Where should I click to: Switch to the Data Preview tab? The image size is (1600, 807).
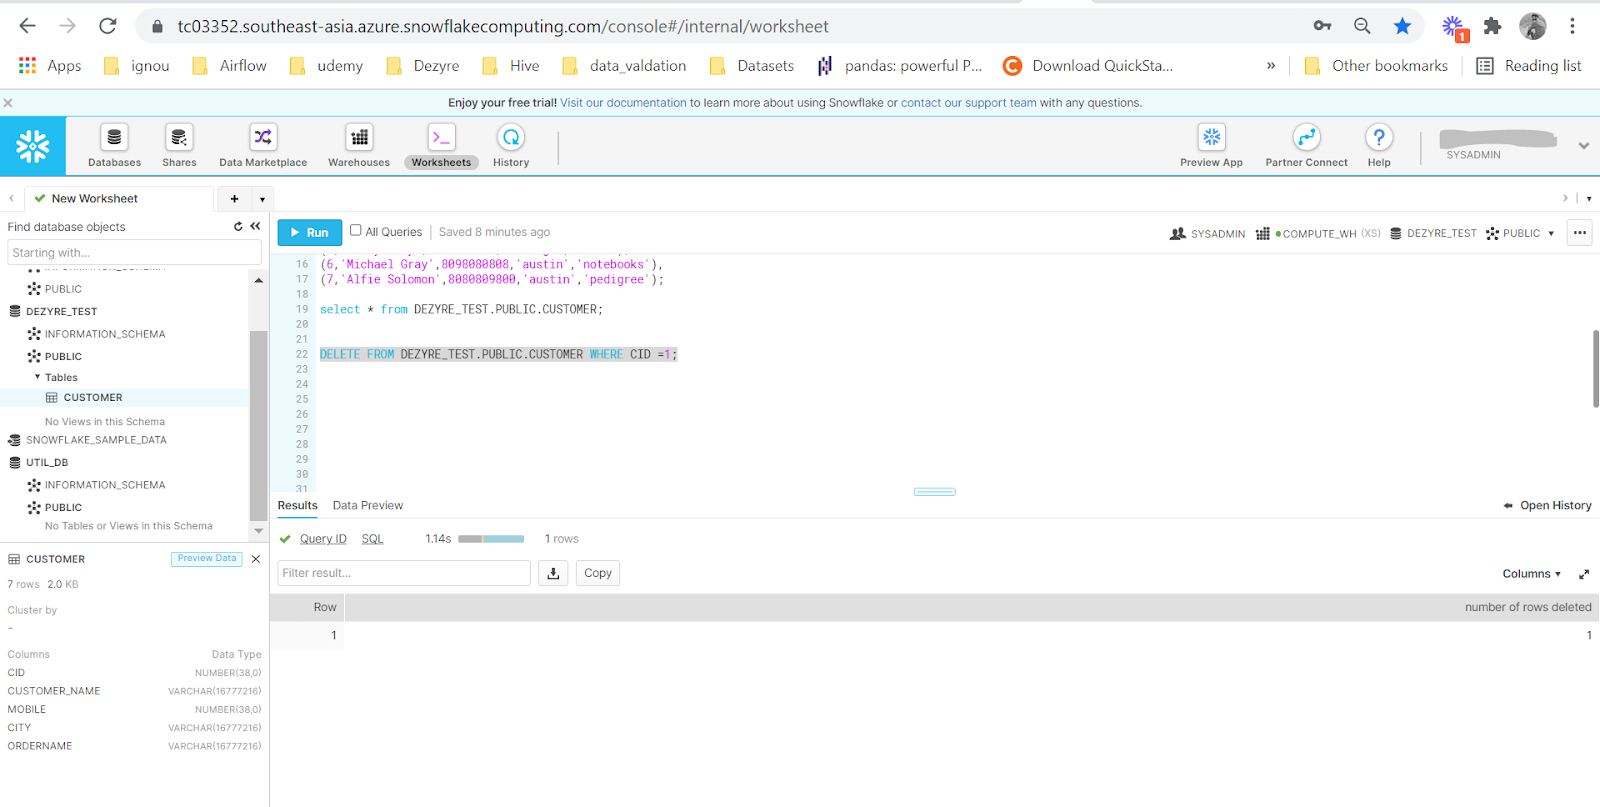point(367,506)
